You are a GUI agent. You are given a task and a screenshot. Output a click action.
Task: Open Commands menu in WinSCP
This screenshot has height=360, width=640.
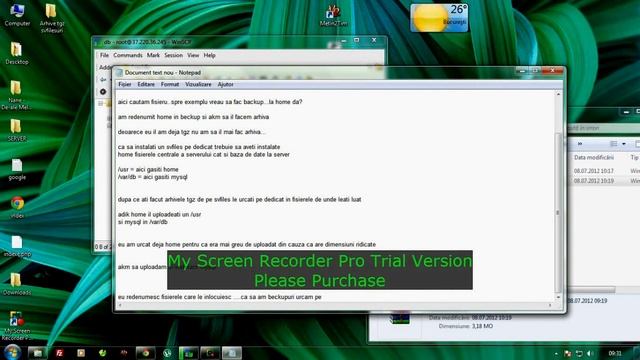(128, 55)
